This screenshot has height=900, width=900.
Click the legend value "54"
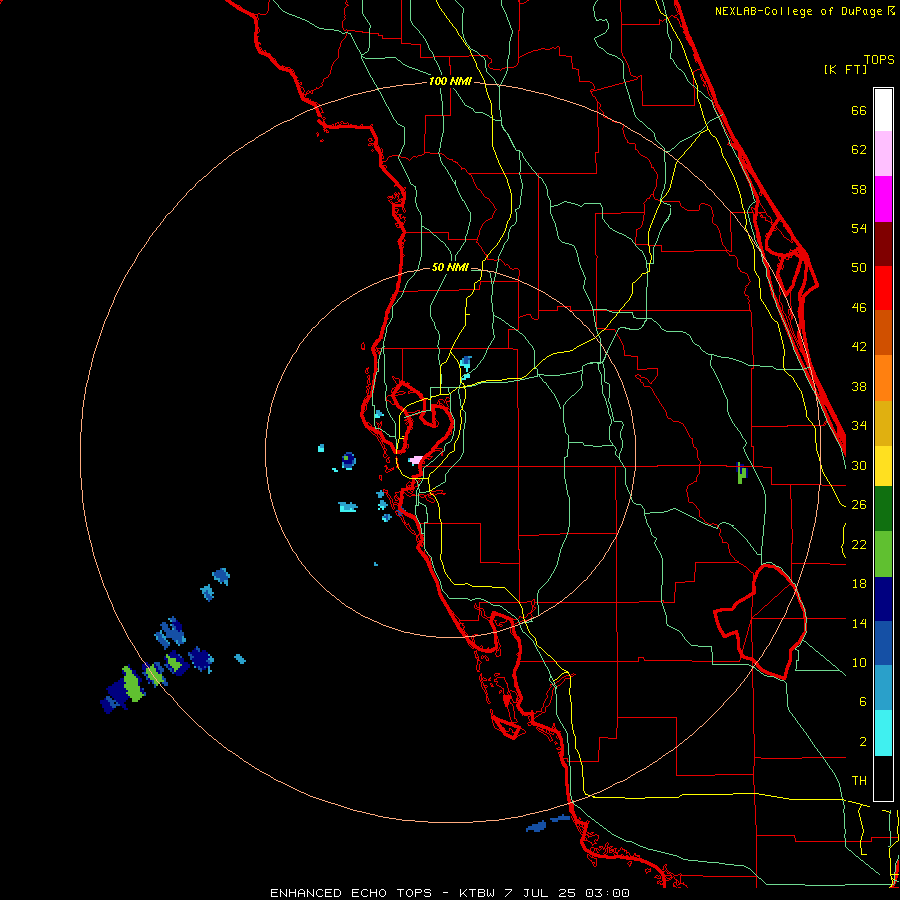(x=859, y=228)
